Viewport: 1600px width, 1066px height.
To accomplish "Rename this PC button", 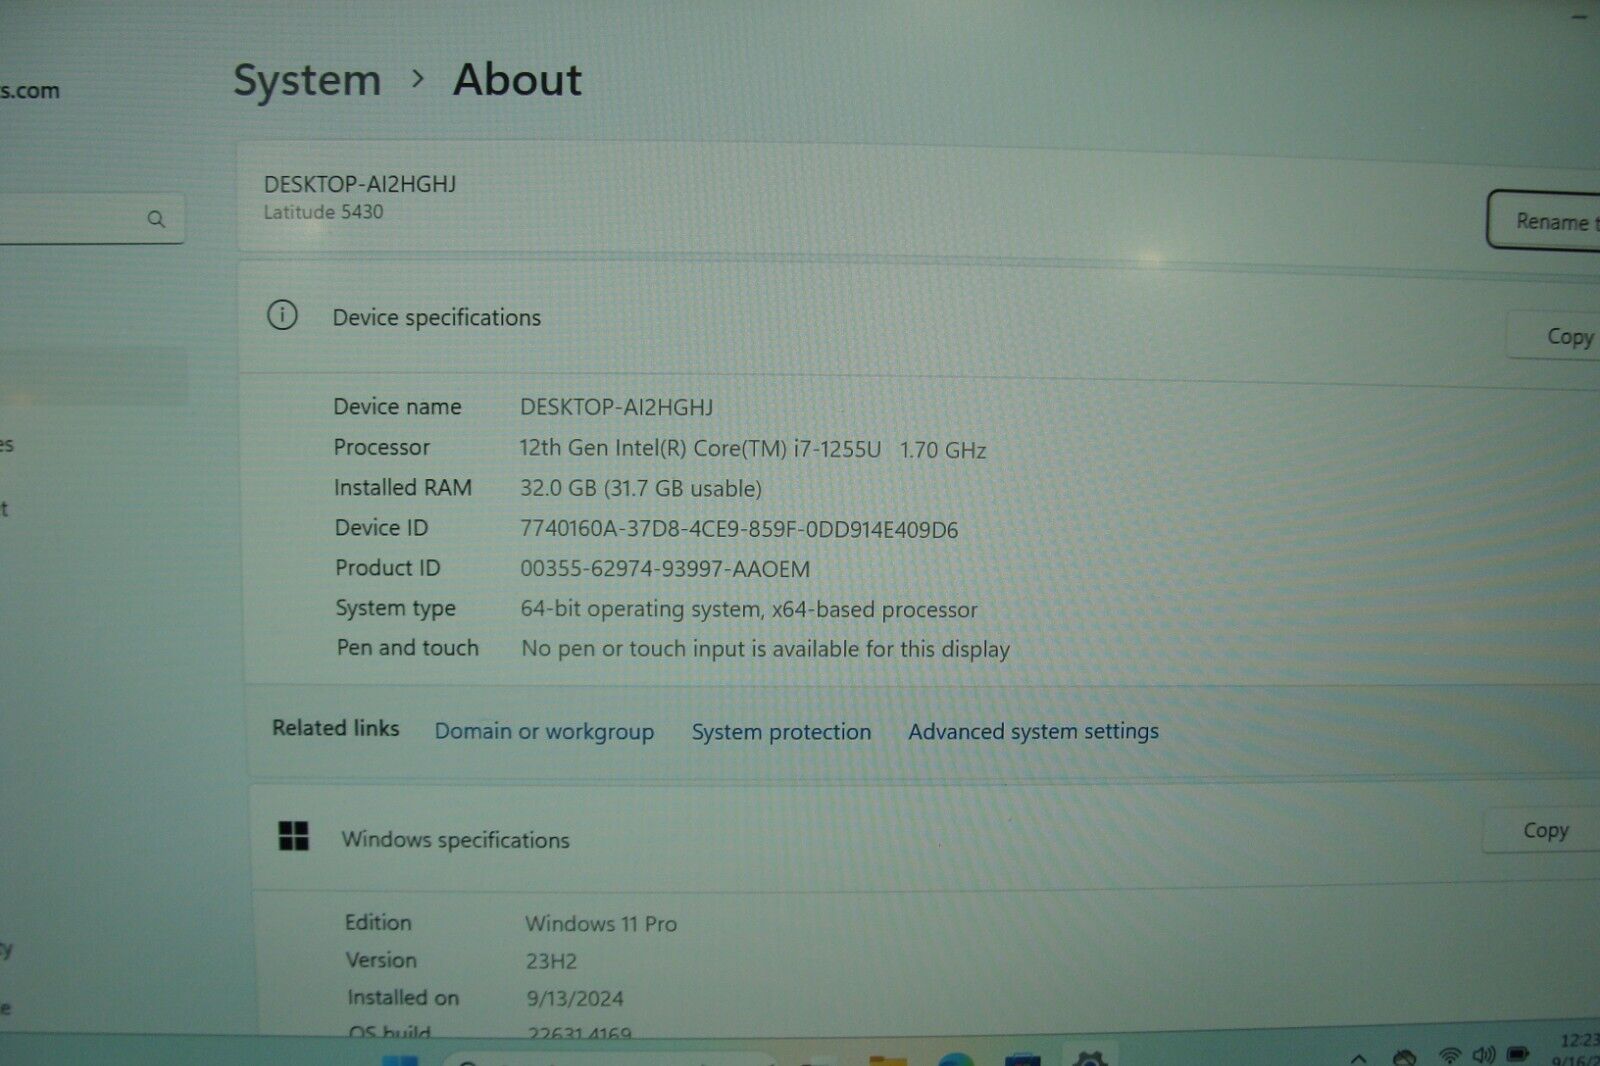I will click(x=1544, y=220).
